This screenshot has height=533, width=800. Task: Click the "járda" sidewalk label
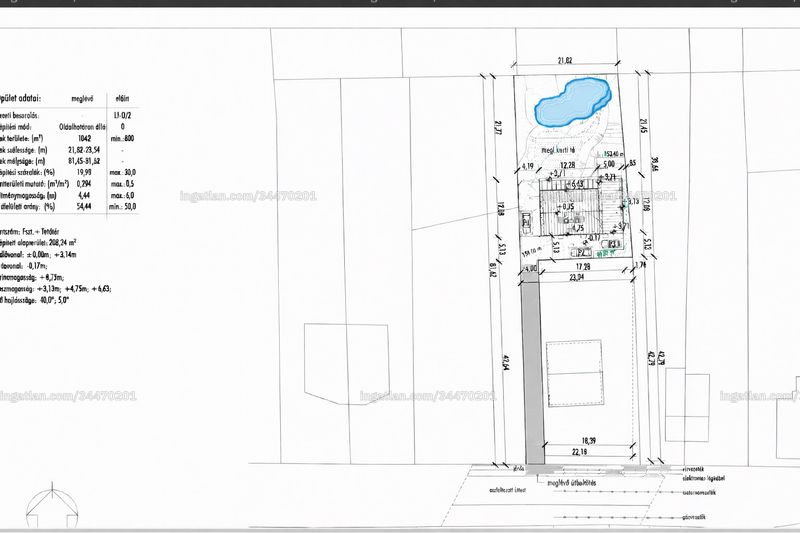coord(519,467)
